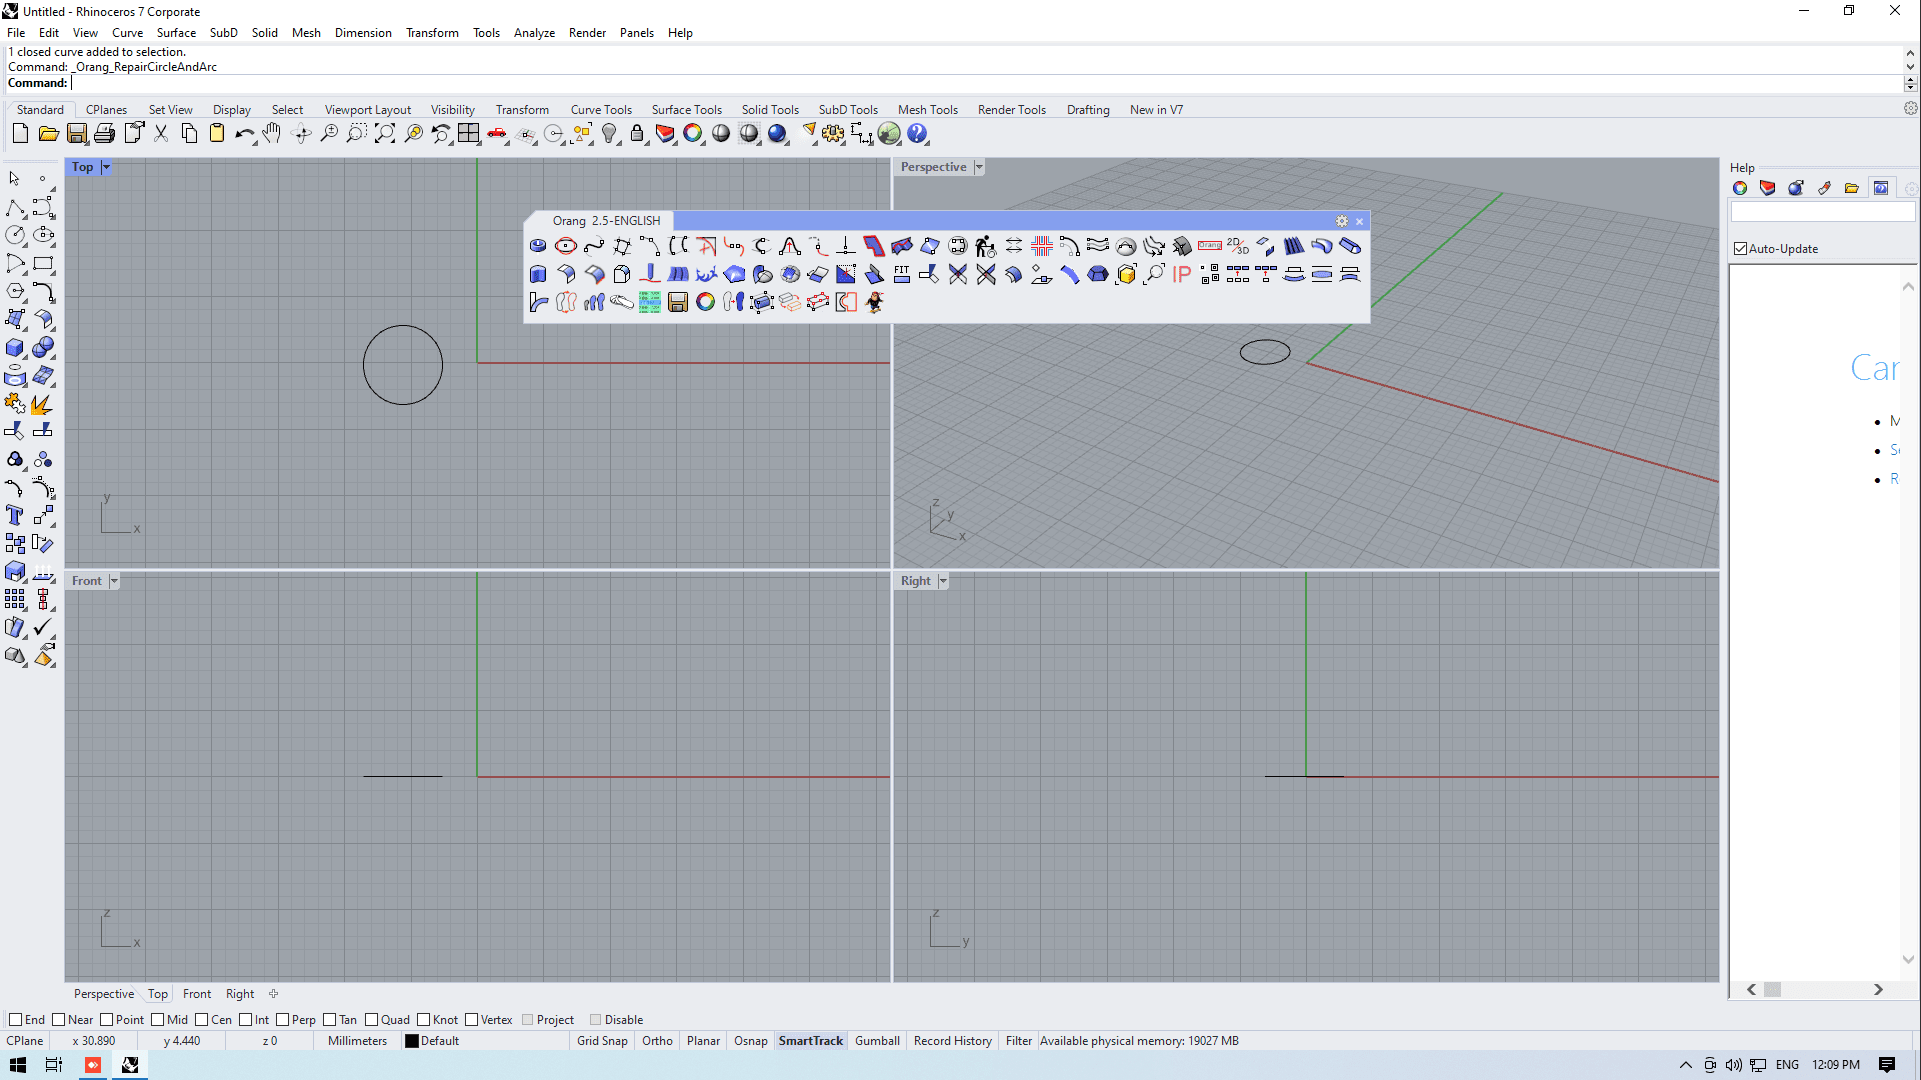Open the Analyze menu
The height and width of the screenshot is (1080, 1921).
tap(534, 33)
